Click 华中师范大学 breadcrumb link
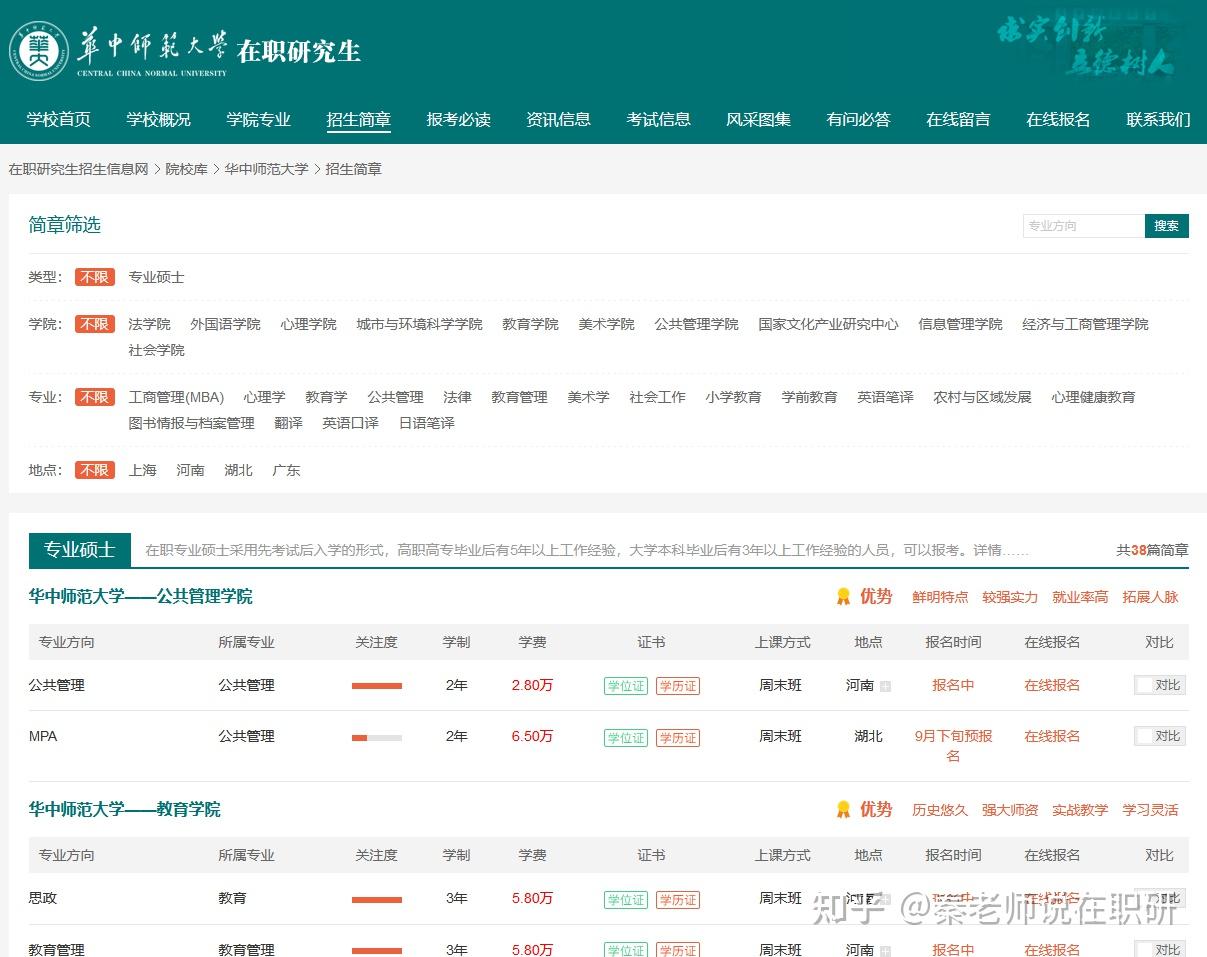Screen dimensions: 1207x957 [267, 169]
